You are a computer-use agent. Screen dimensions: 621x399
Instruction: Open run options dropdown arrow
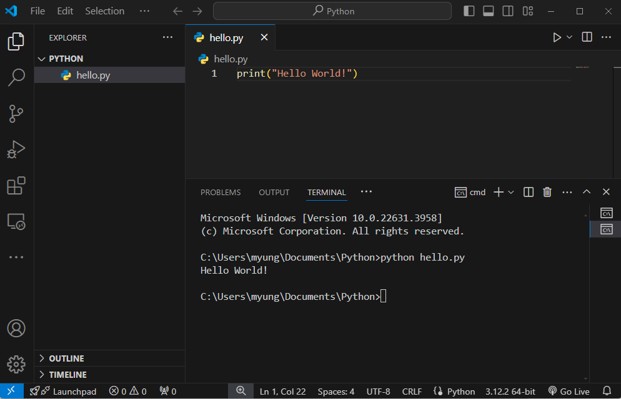point(570,37)
